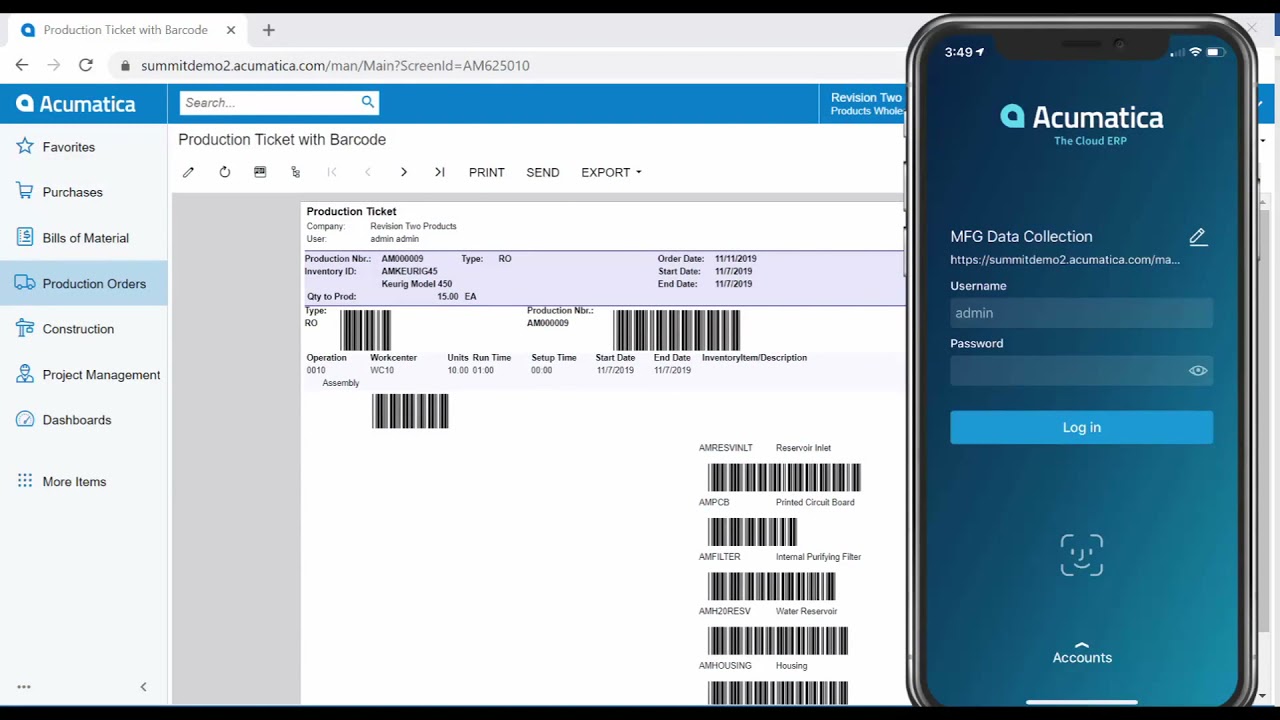Reload the browser page
Screen dimensions: 1280x720
(x=86, y=65)
